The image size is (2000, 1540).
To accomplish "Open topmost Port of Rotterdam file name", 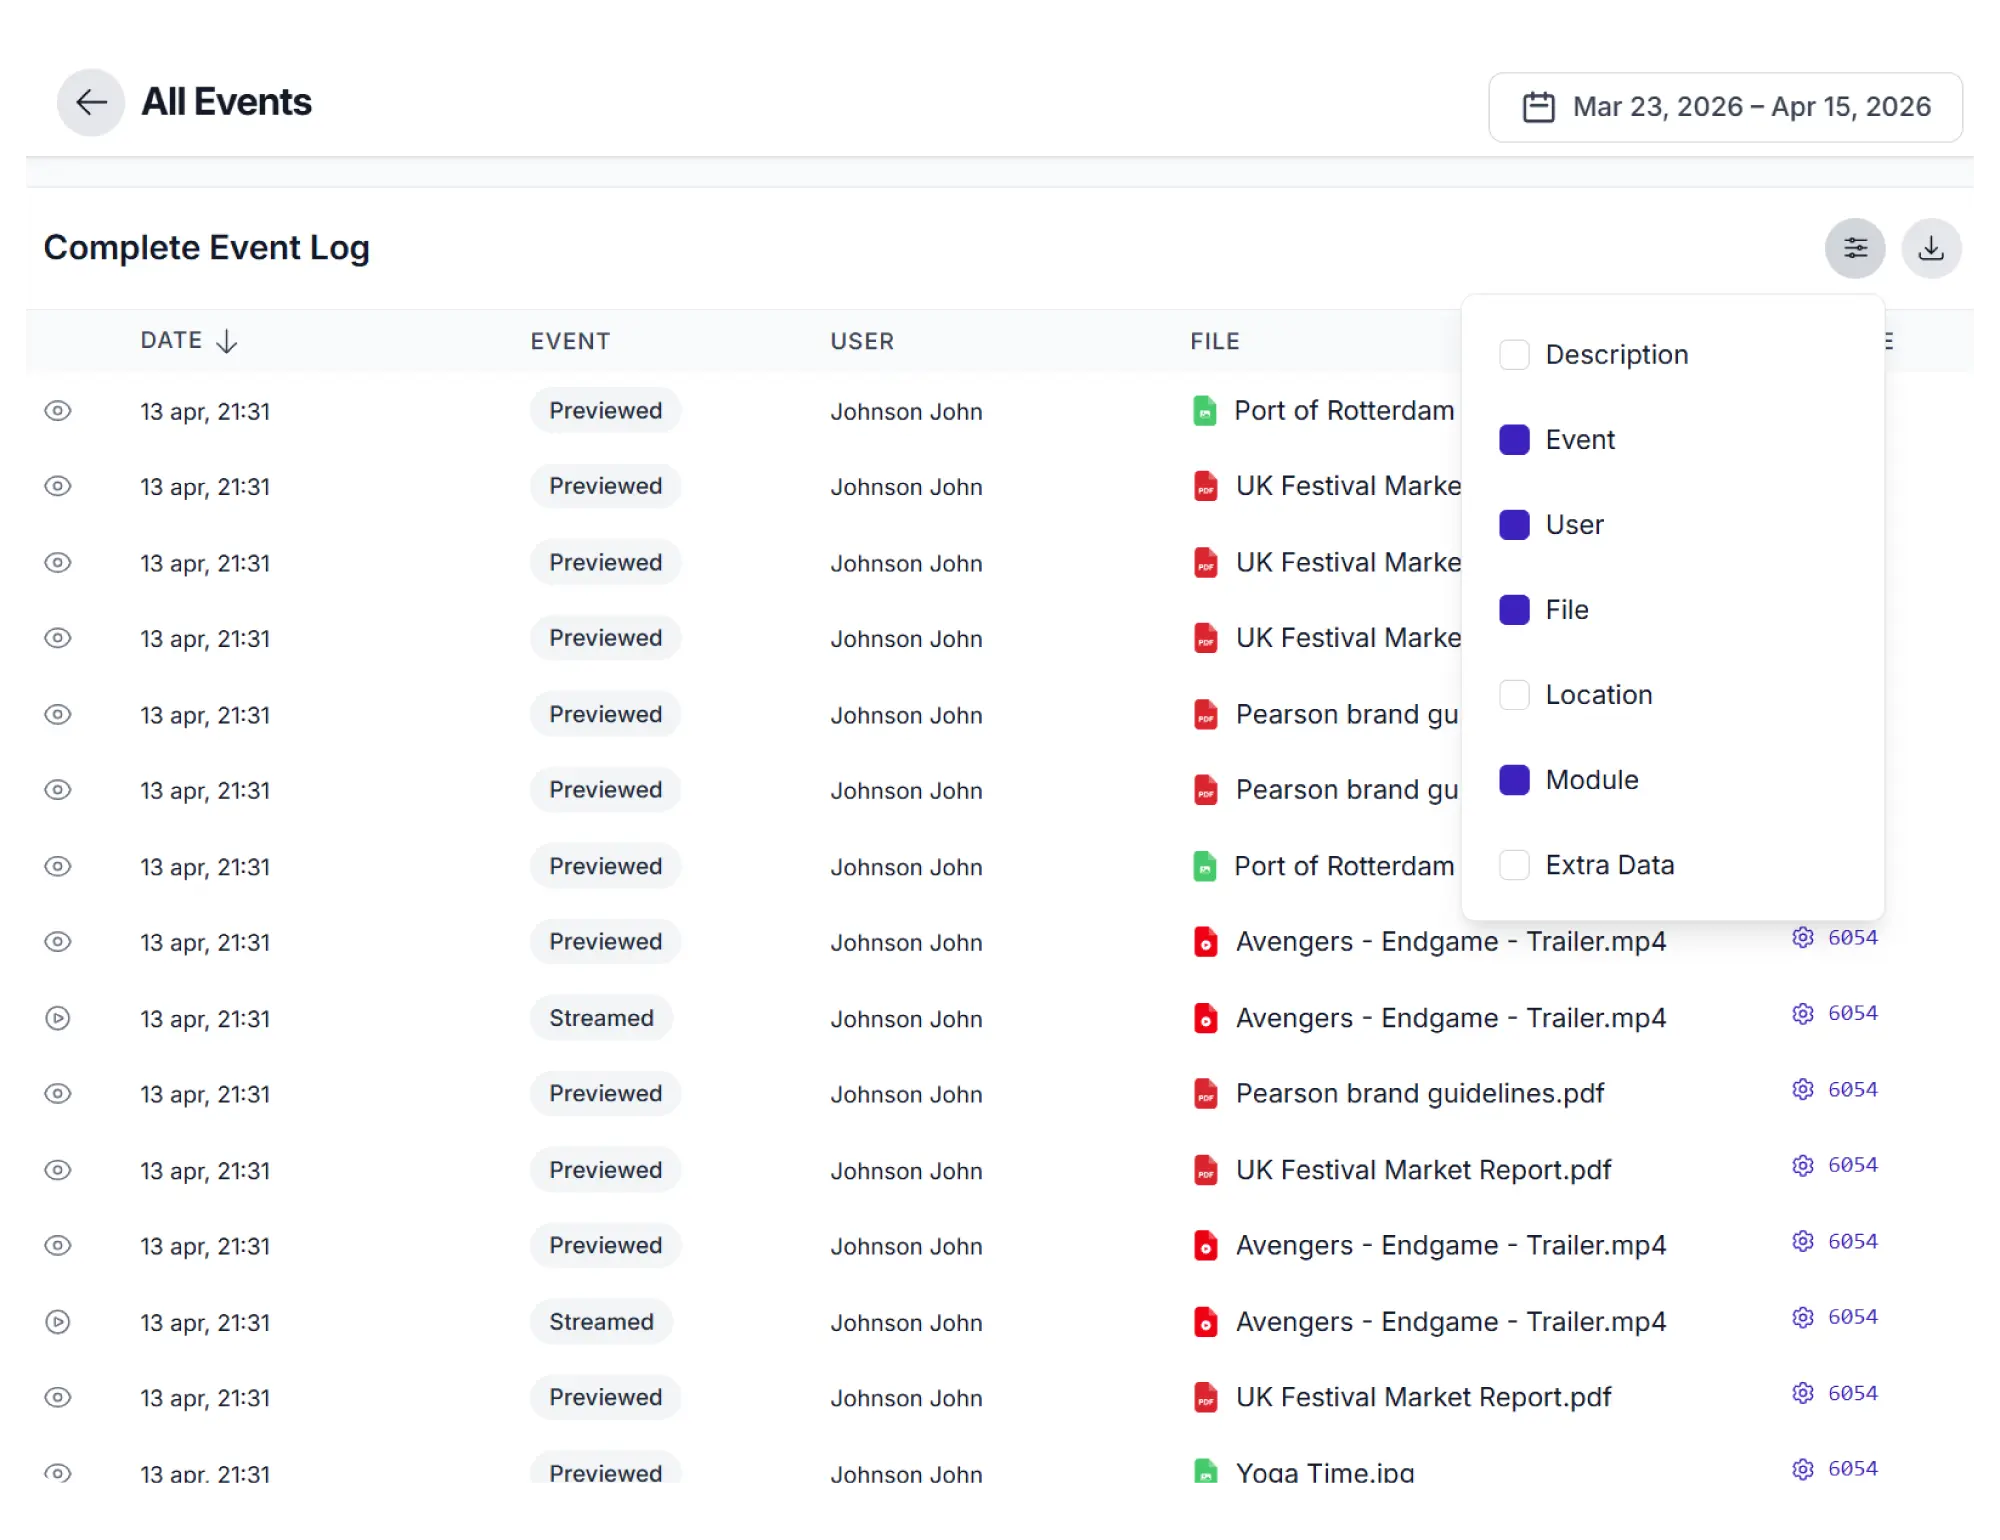I will click(x=1344, y=411).
